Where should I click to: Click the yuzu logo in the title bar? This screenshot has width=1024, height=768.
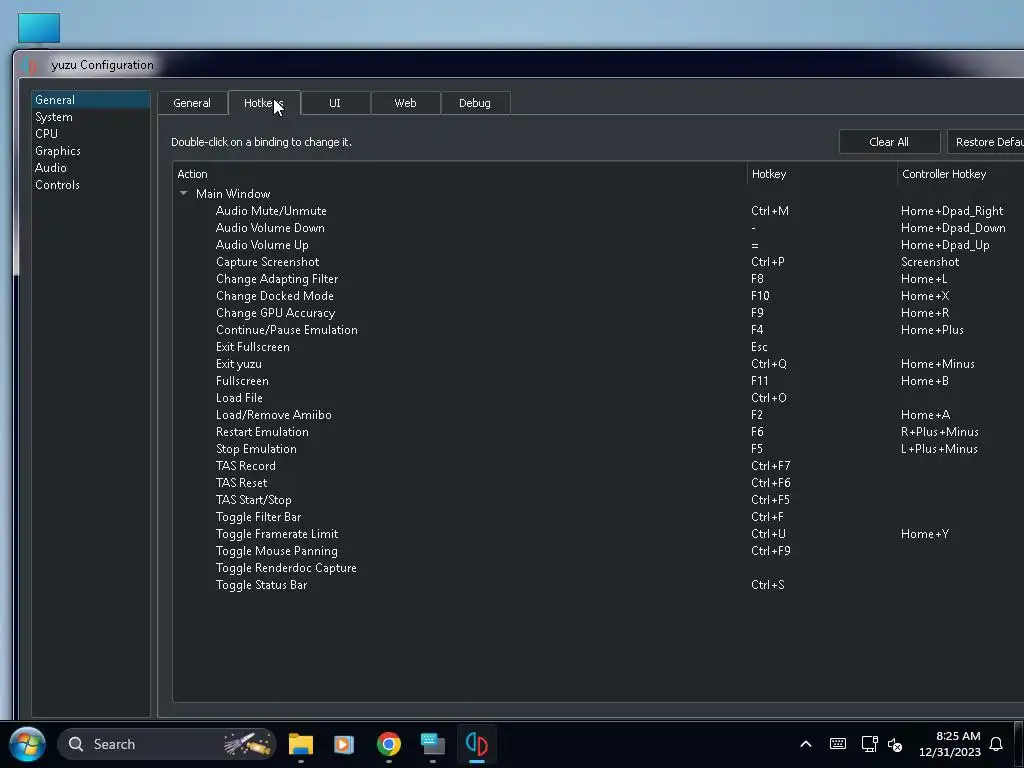pos(31,65)
